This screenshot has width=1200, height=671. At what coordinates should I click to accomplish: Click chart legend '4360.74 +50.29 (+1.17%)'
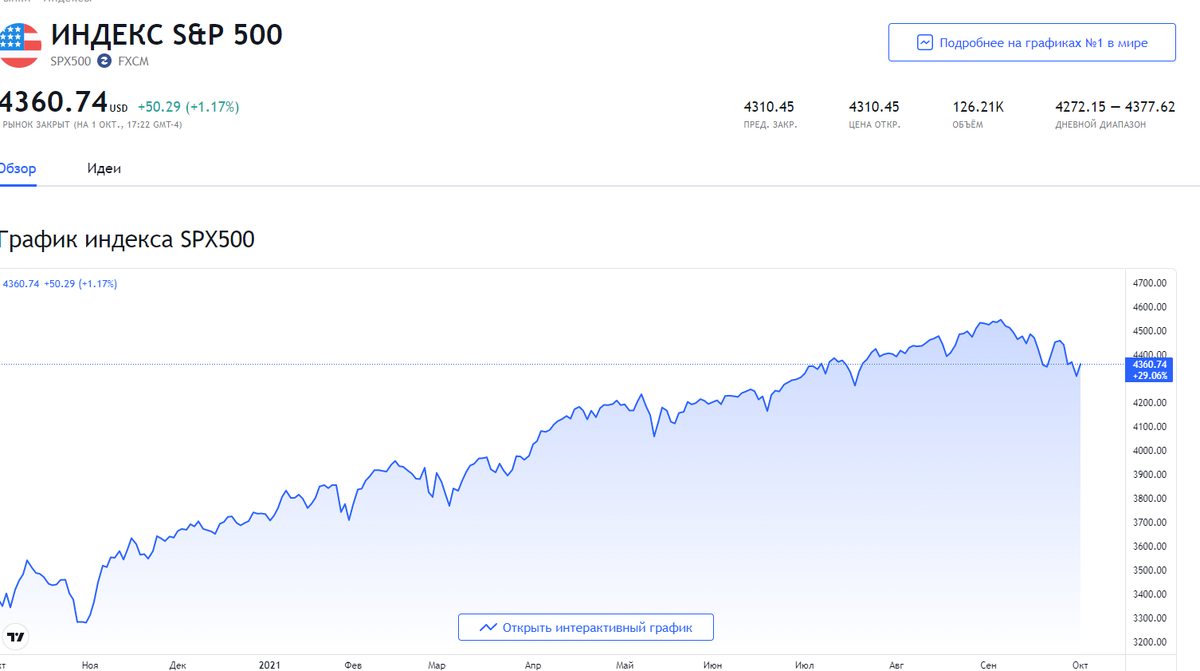[60, 284]
